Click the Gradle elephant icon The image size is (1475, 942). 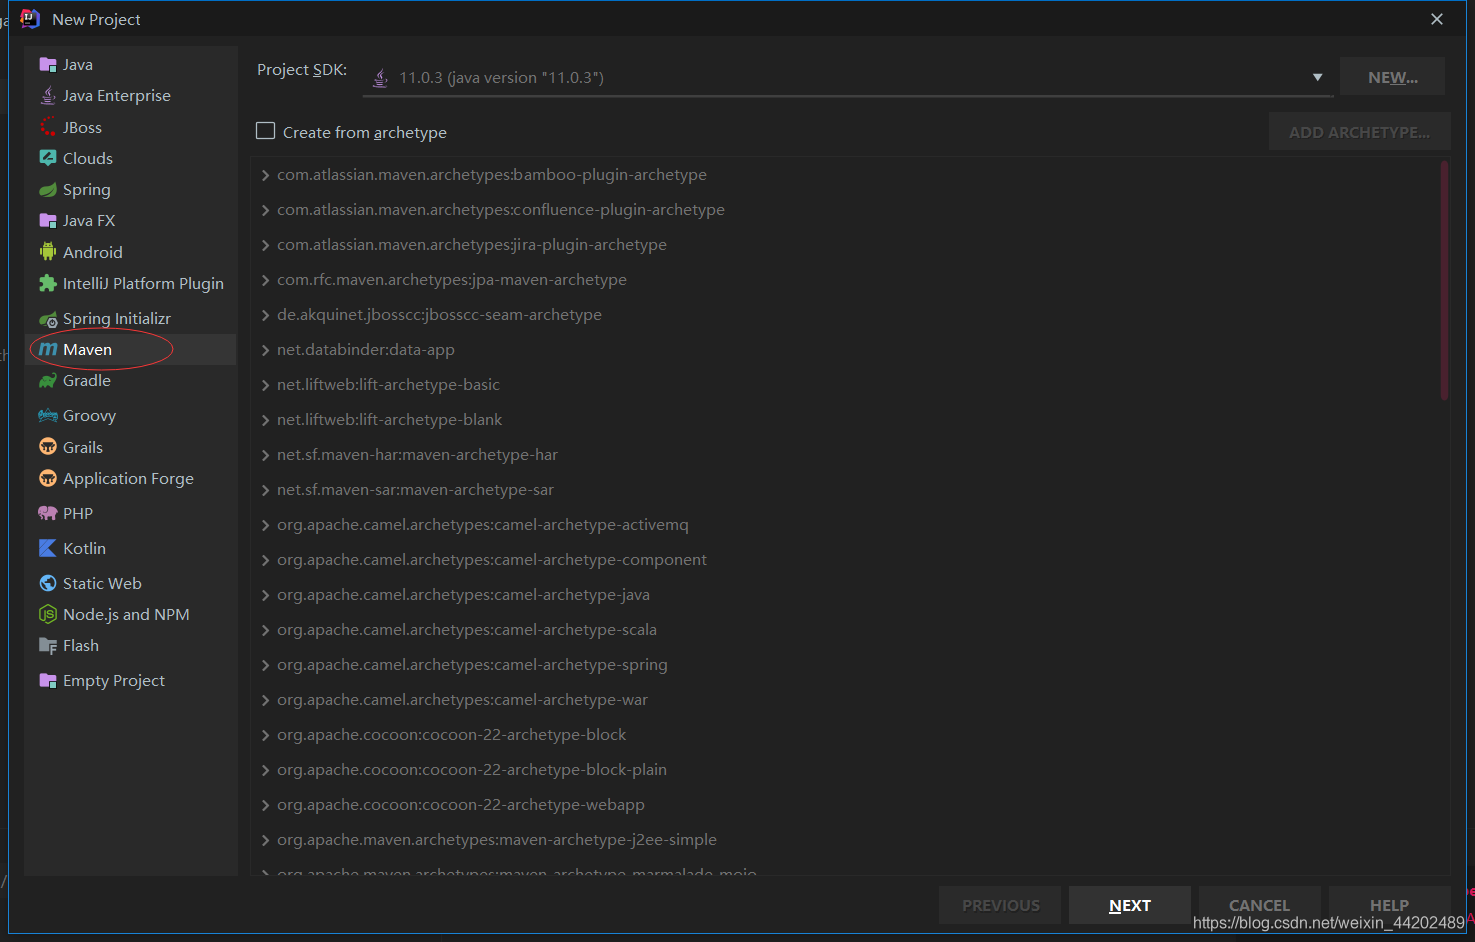[x=47, y=381]
